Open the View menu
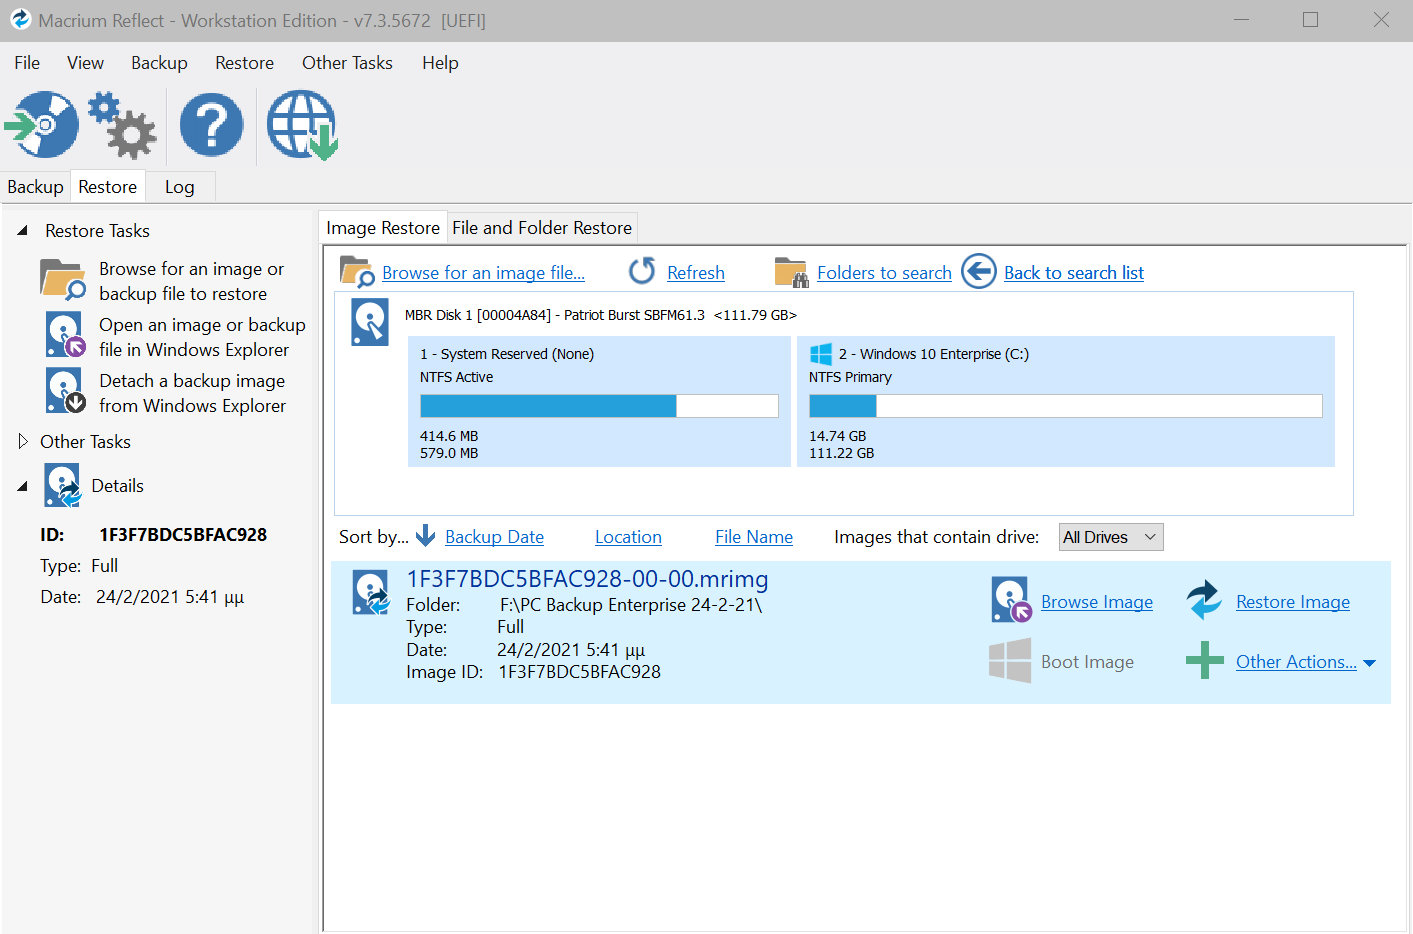Screen dimensions: 1413x934 (85, 63)
